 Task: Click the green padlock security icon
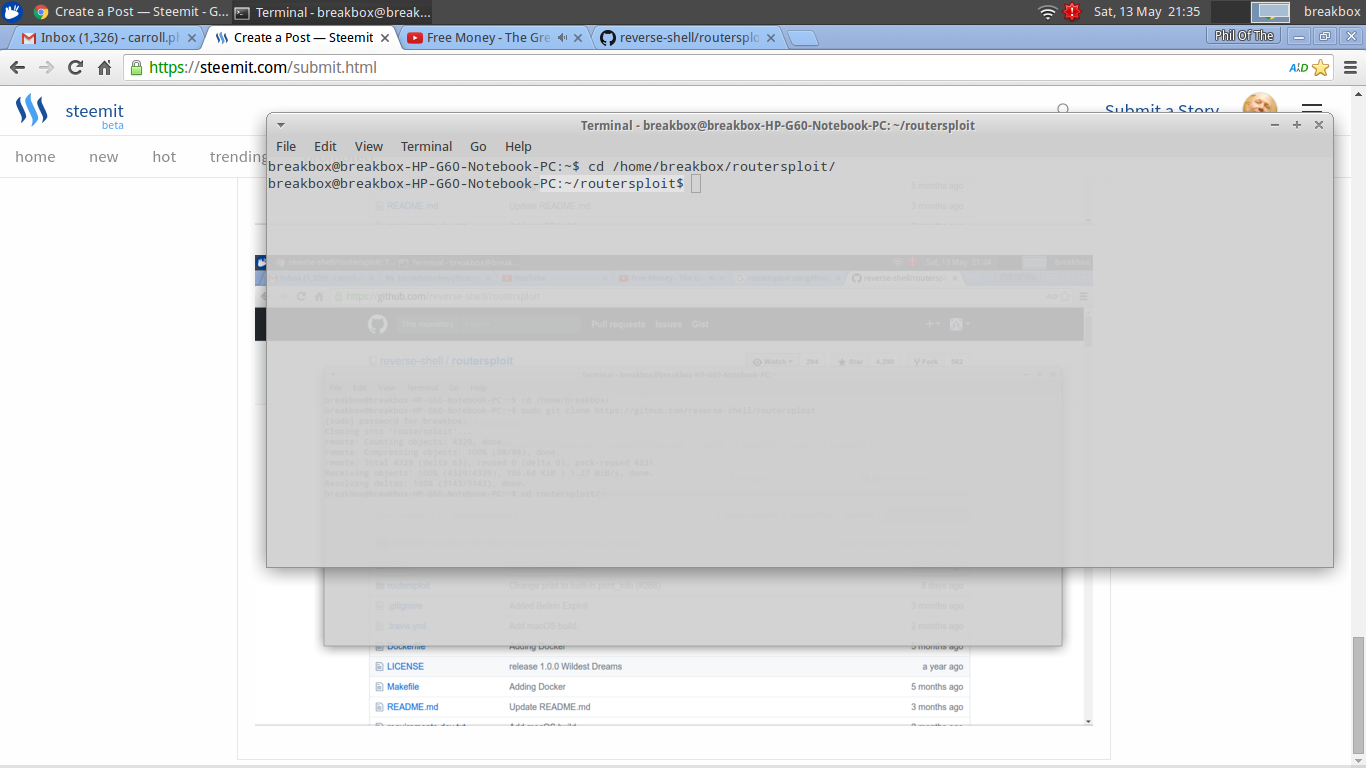coord(137,68)
